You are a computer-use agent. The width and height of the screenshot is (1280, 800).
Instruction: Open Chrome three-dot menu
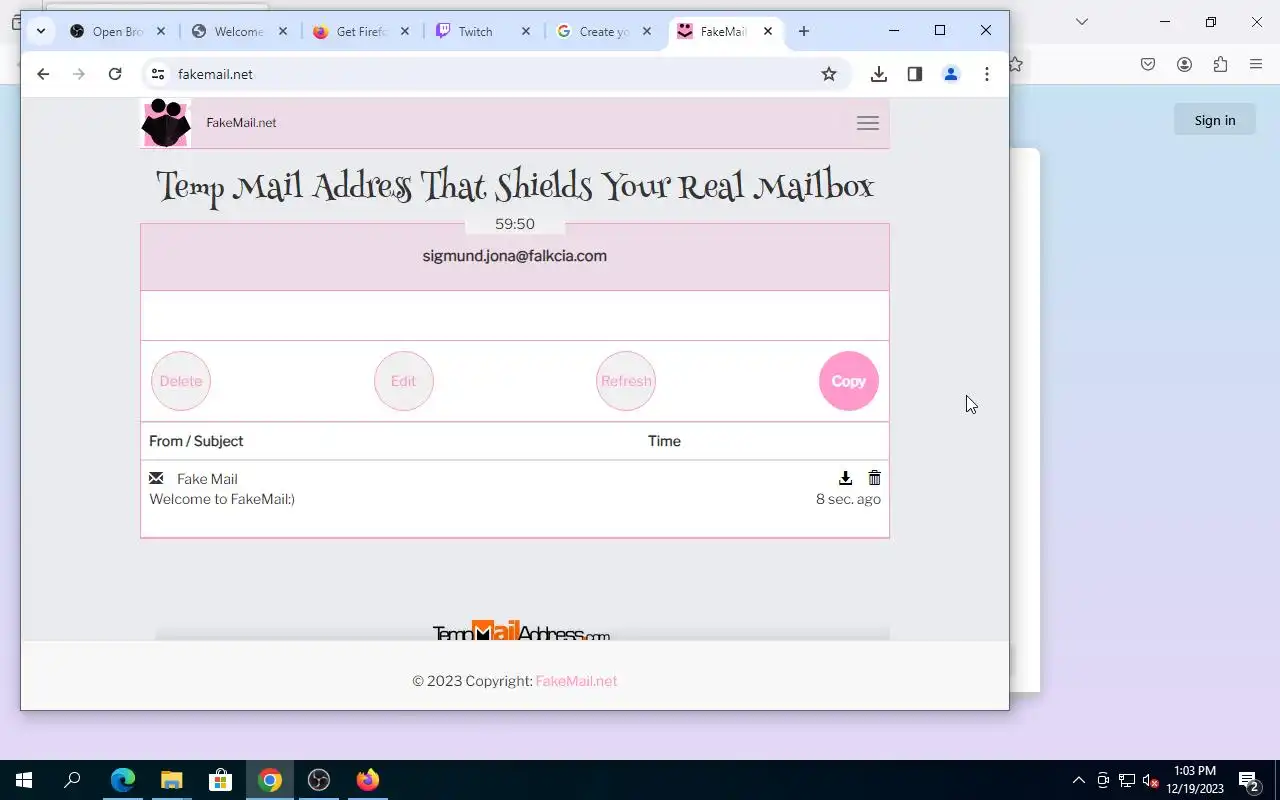[987, 74]
